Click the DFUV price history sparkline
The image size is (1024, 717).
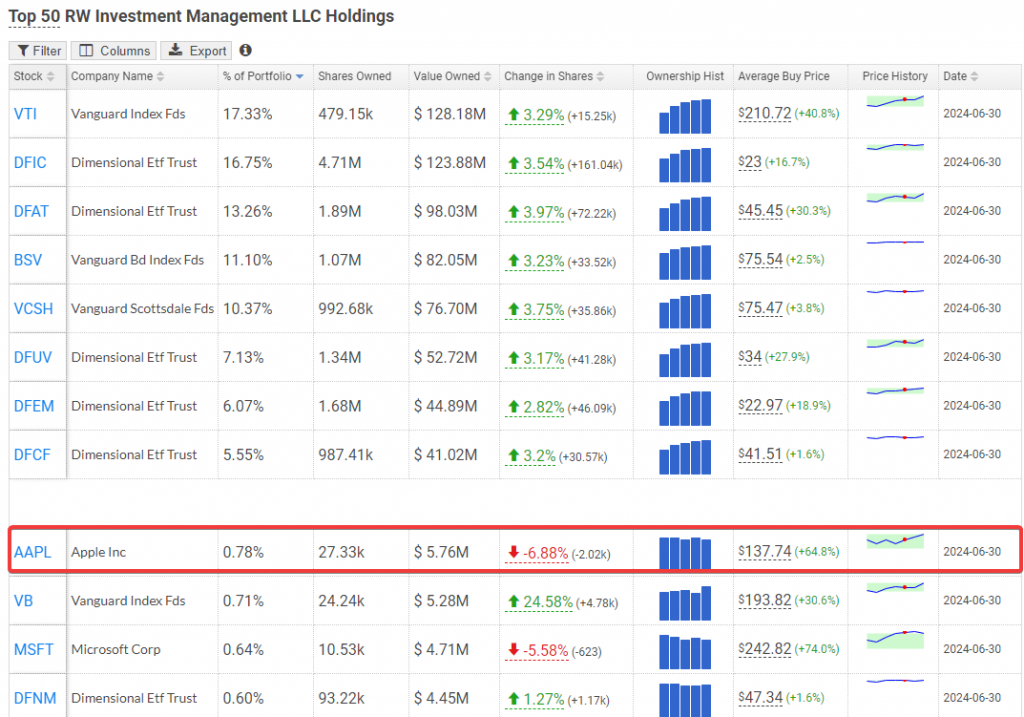[895, 343]
